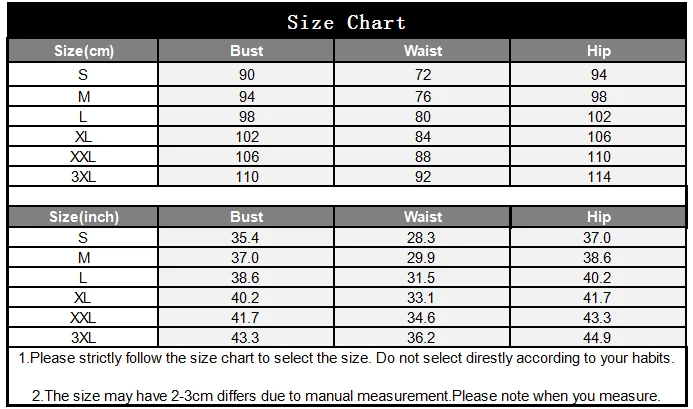
Task: Select the inch Waist value 33.1
Action: (x=421, y=298)
